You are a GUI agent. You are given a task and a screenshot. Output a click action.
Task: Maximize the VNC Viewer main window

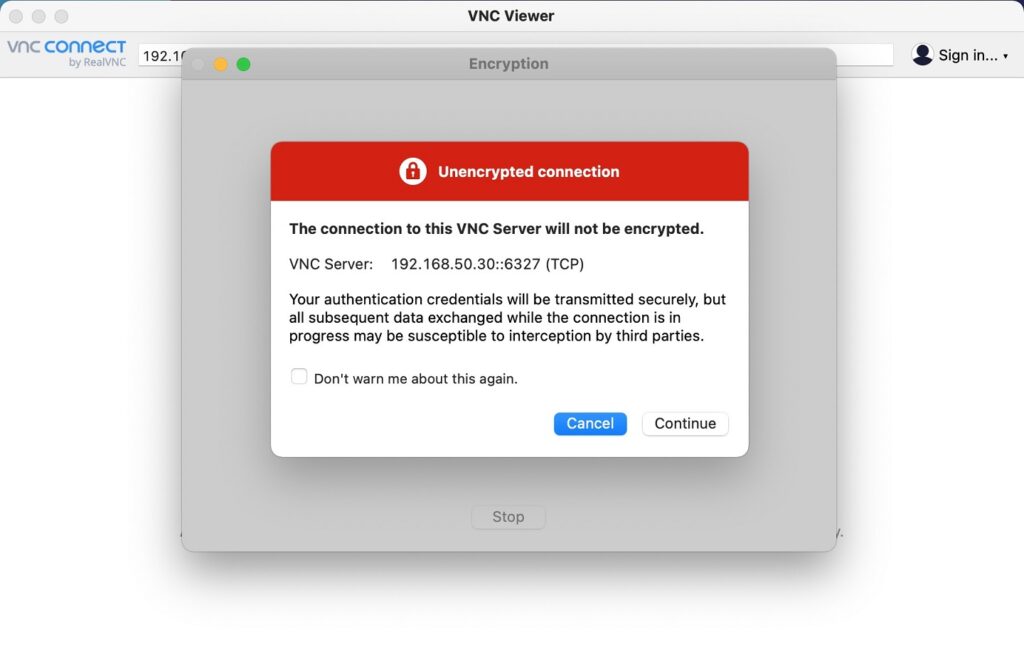[x=62, y=16]
